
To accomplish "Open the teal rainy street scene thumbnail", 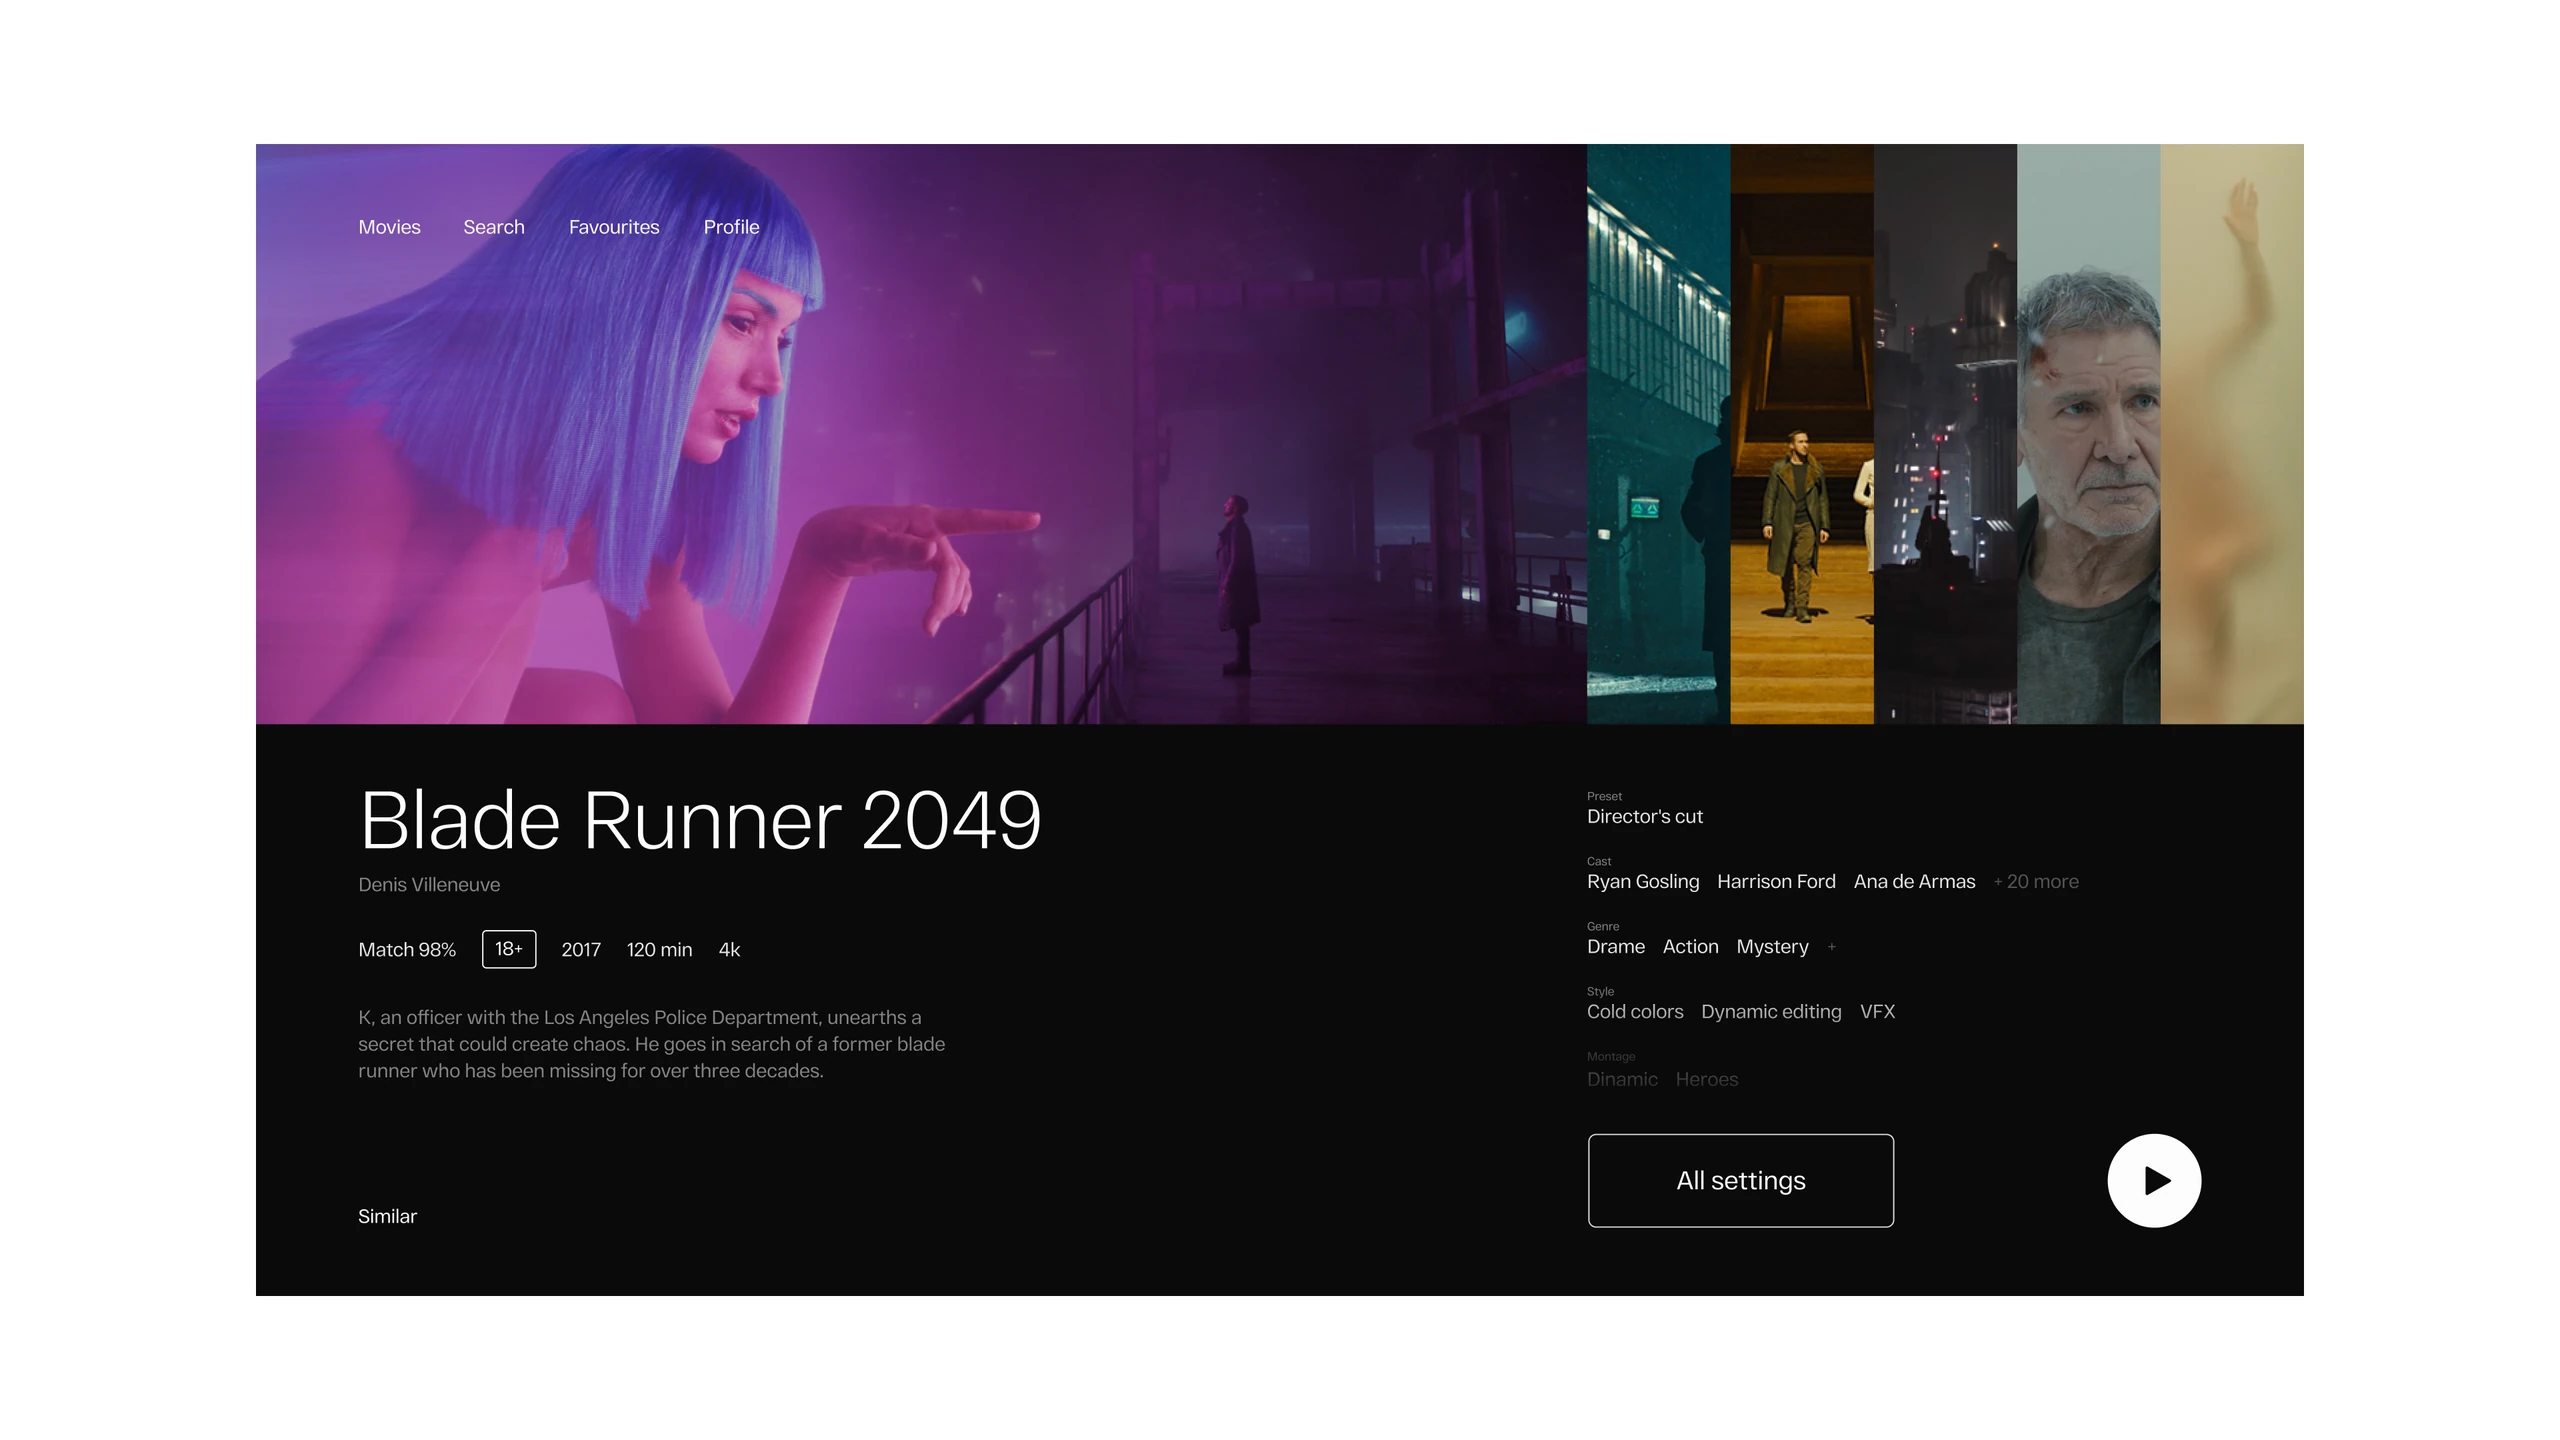I will click(1658, 434).
